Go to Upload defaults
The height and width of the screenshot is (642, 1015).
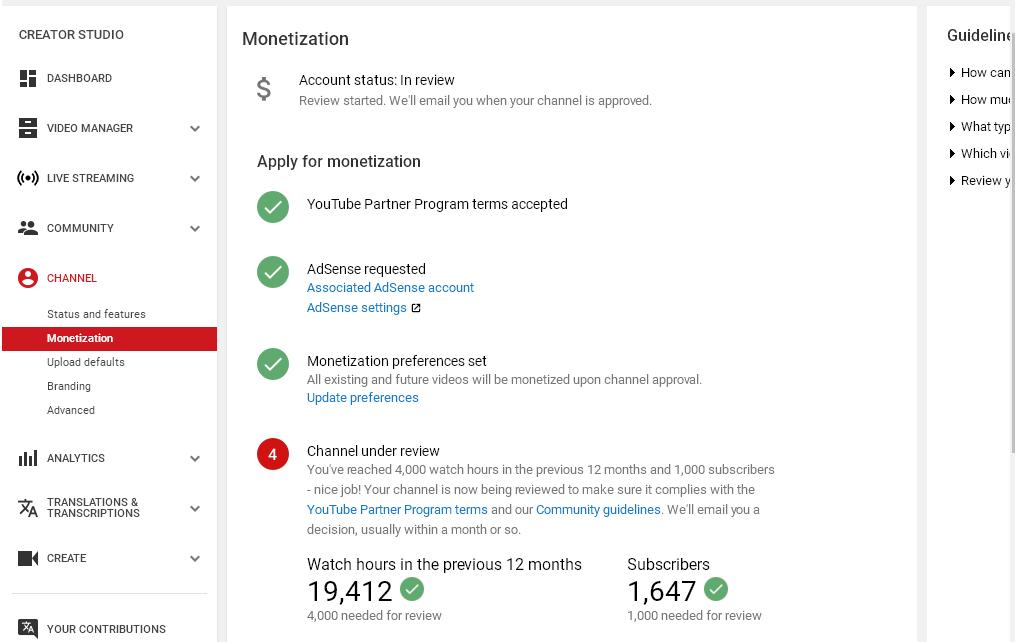pos(85,362)
